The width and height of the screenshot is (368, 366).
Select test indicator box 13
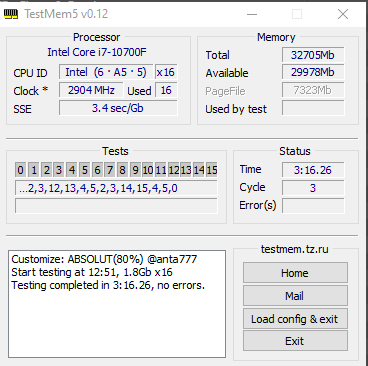pos(186,170)
